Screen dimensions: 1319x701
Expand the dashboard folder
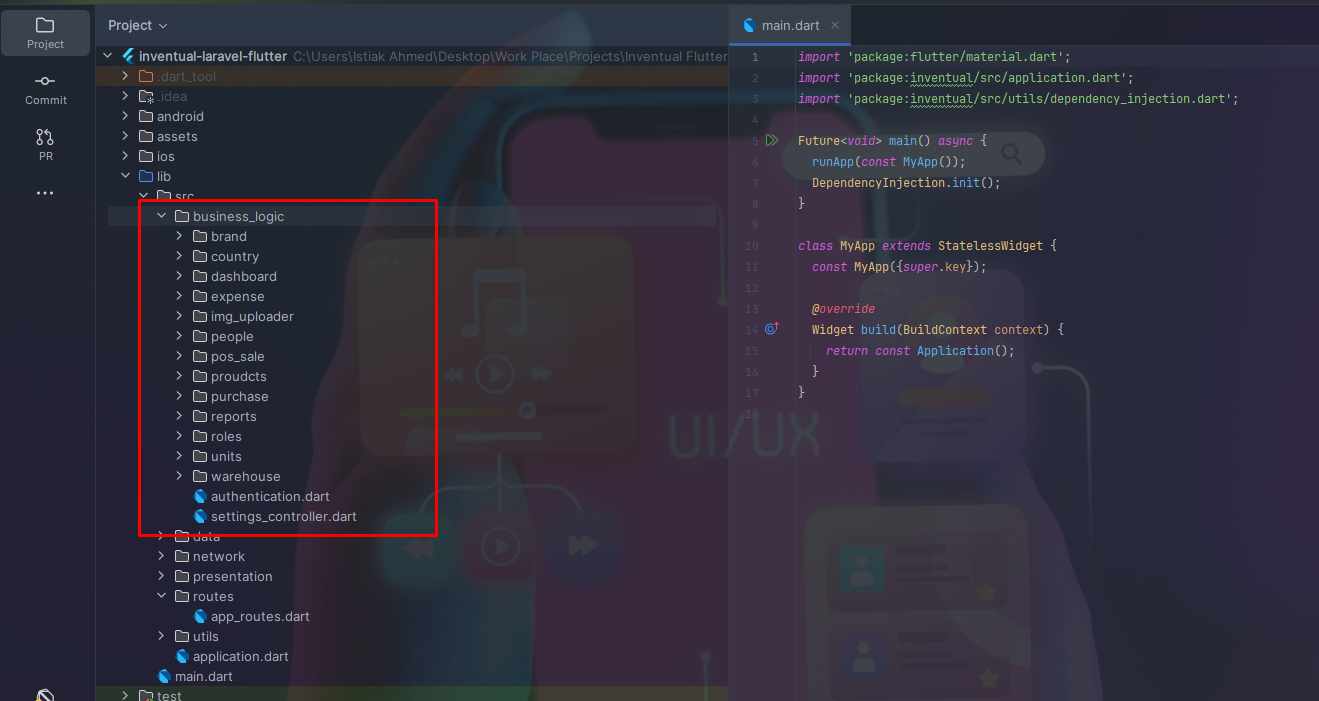[179, 276]
